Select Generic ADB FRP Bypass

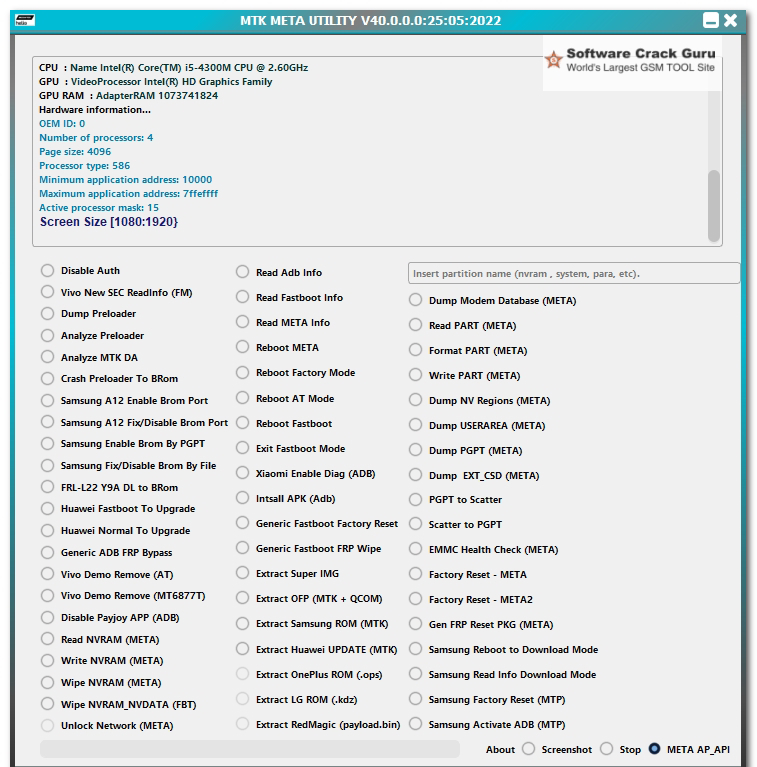[x=47, y=552]
